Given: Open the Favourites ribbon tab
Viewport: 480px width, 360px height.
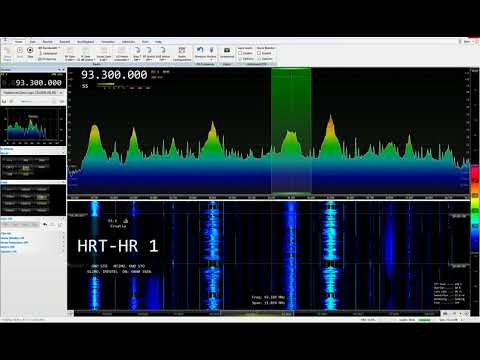Looking at the screenshot, I should coord(108,42).
